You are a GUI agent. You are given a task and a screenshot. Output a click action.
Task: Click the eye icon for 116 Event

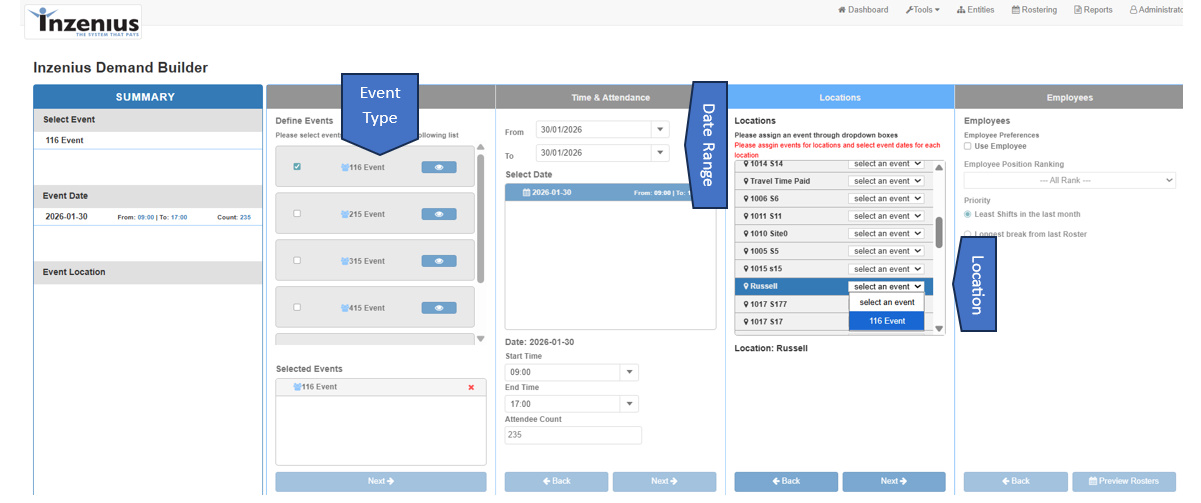coord(439,167)
